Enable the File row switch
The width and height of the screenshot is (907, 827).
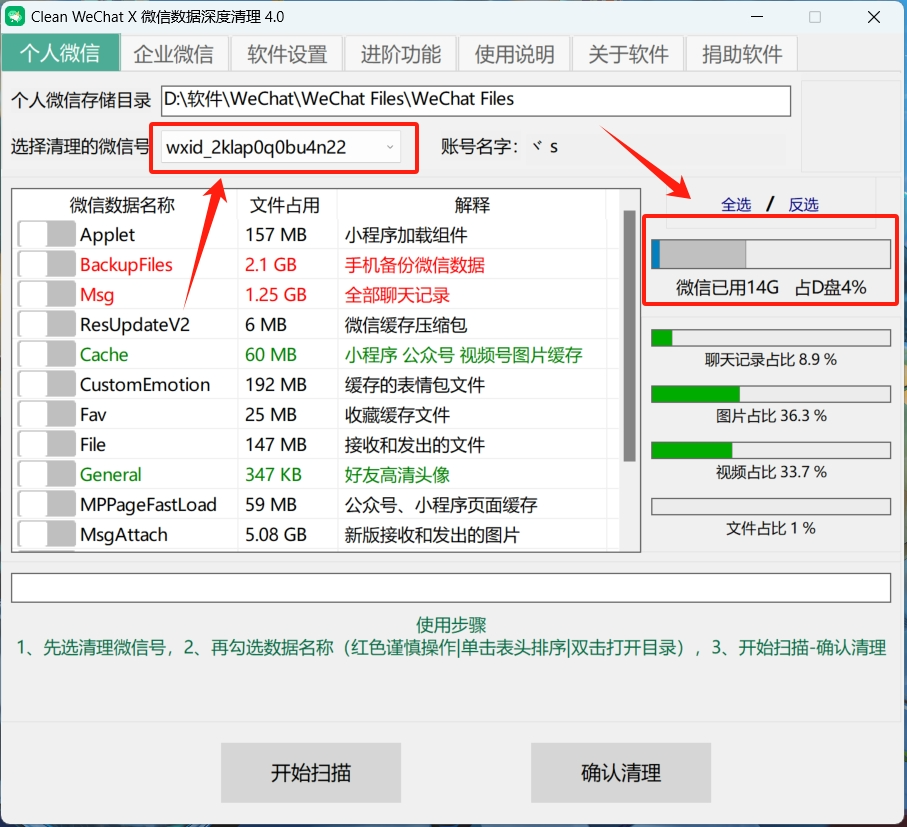coord(47,445)
